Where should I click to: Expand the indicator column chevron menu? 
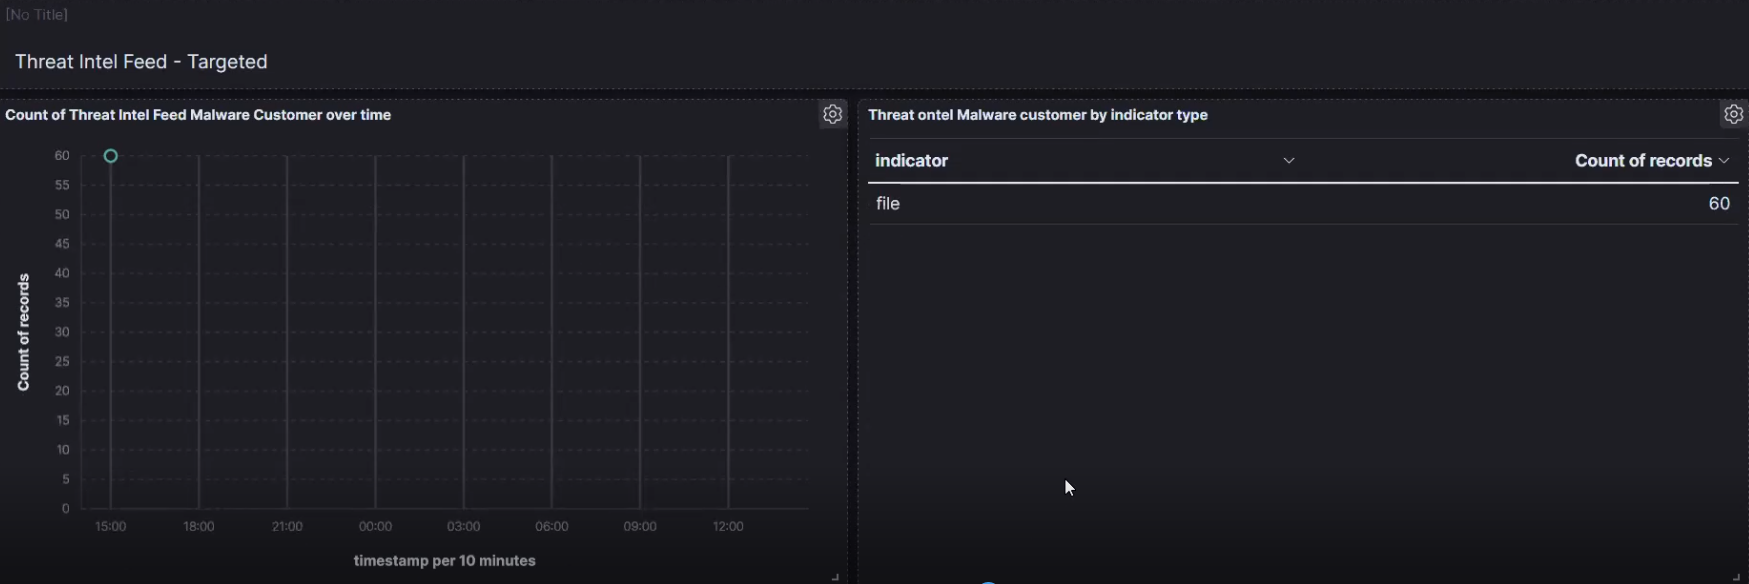(x=1289, y=161)
